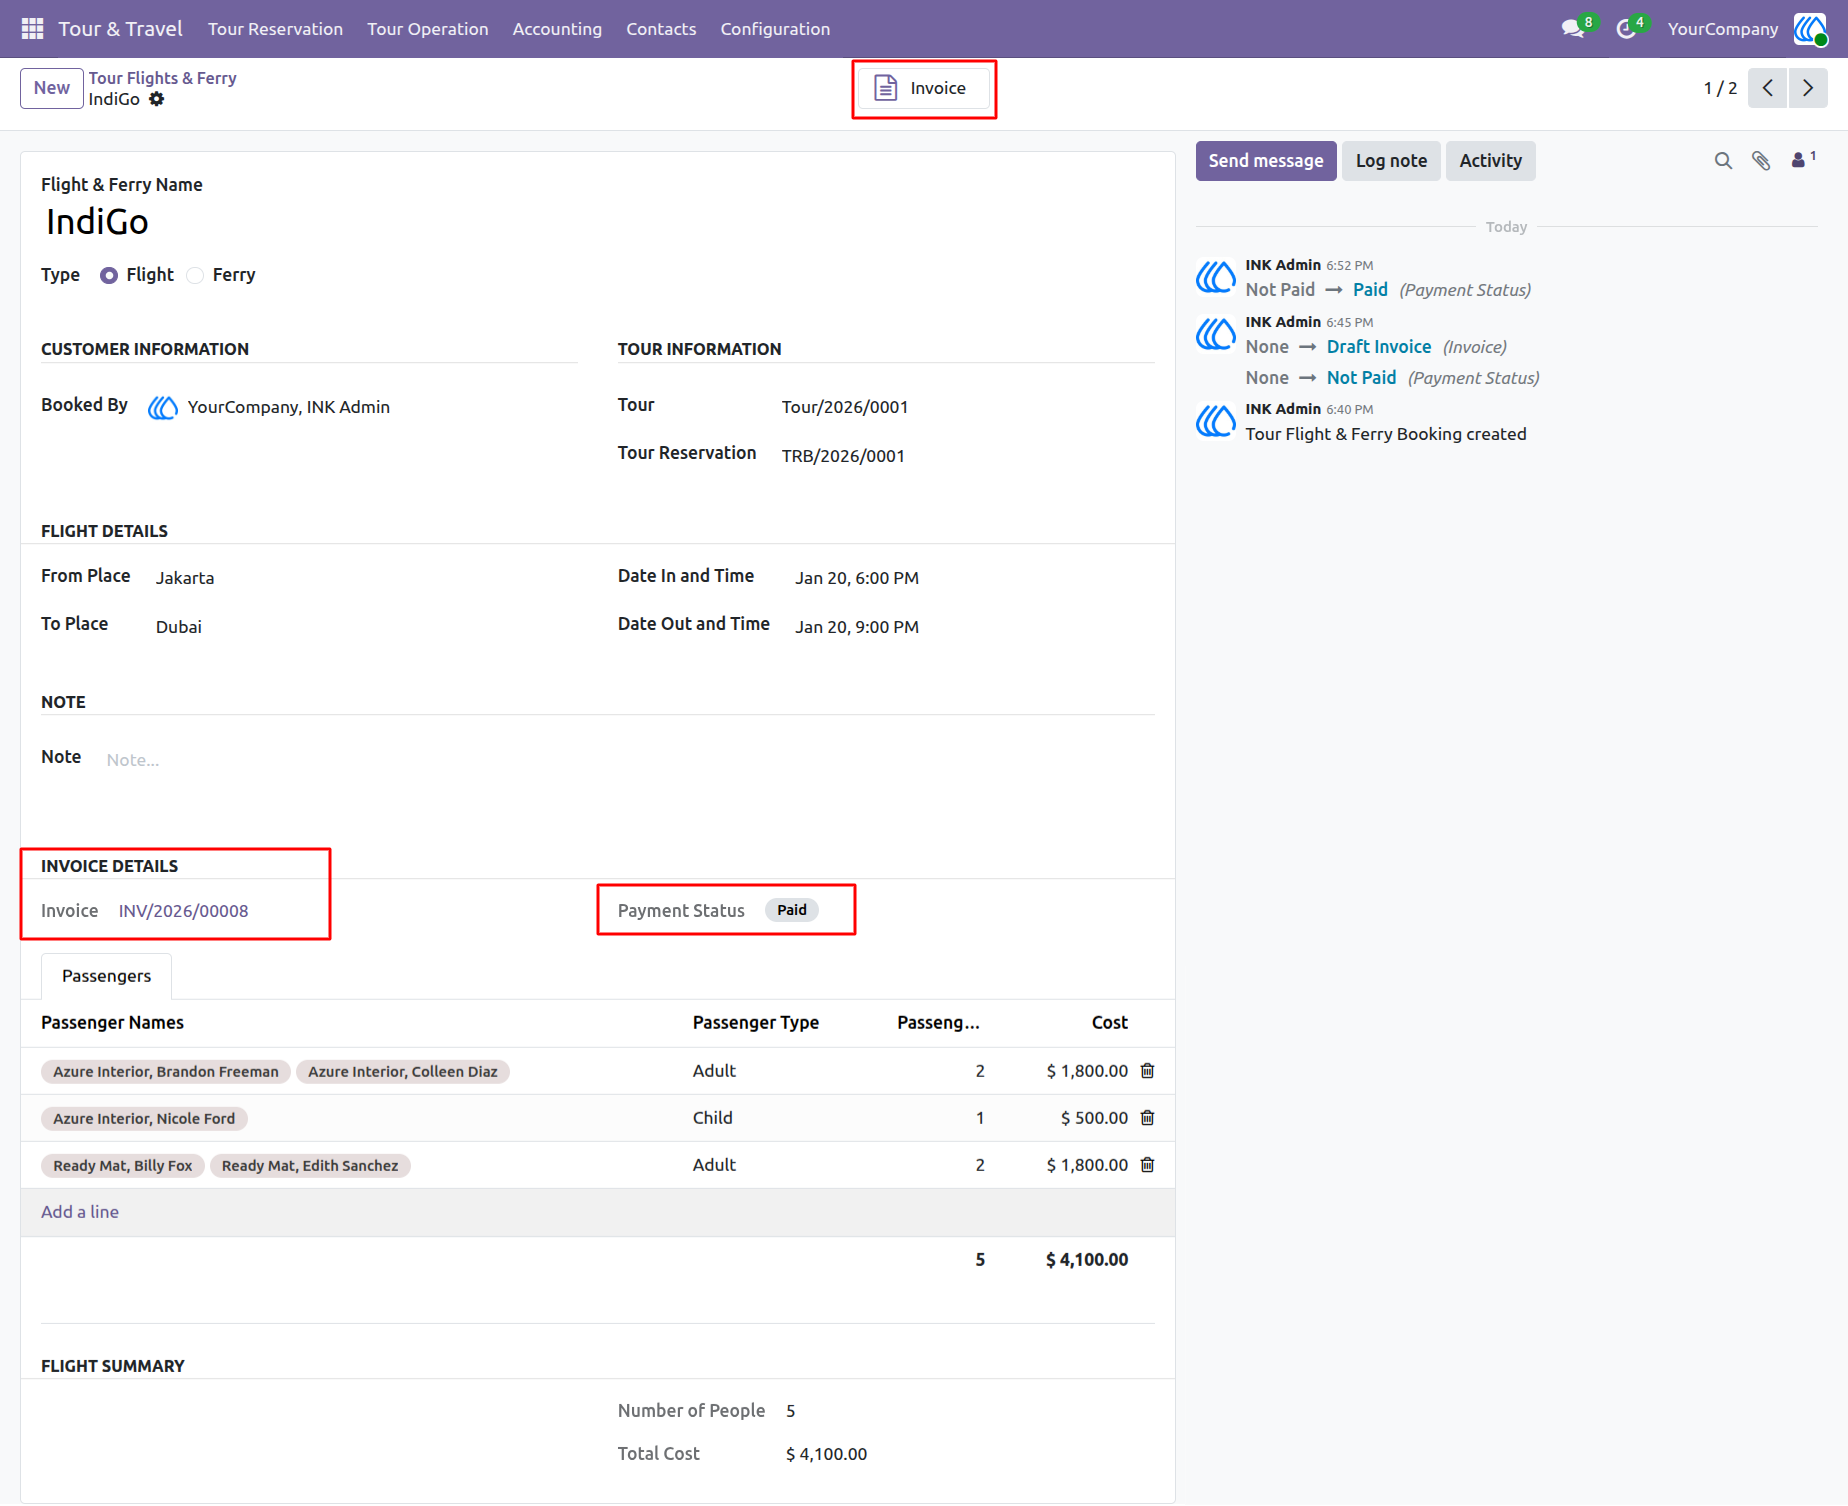Delete the Billy Fox passenger line
Screen dimensions: 1848x1506
(1148, 1165)
